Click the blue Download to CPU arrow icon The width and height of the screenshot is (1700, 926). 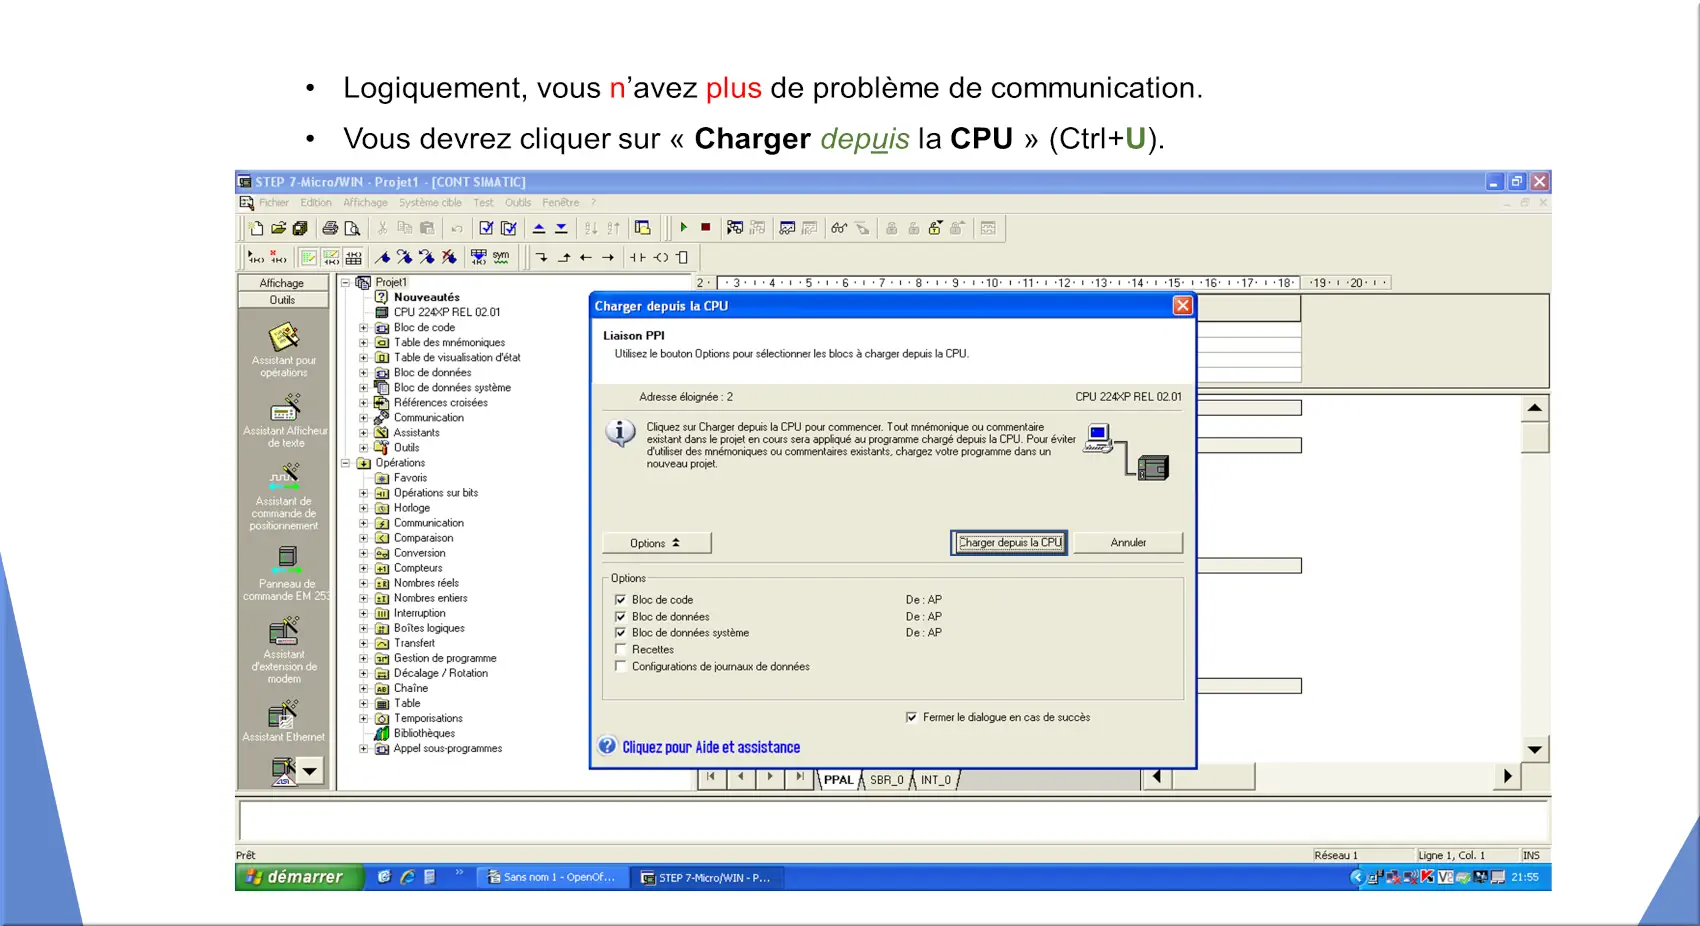(561, 228)
